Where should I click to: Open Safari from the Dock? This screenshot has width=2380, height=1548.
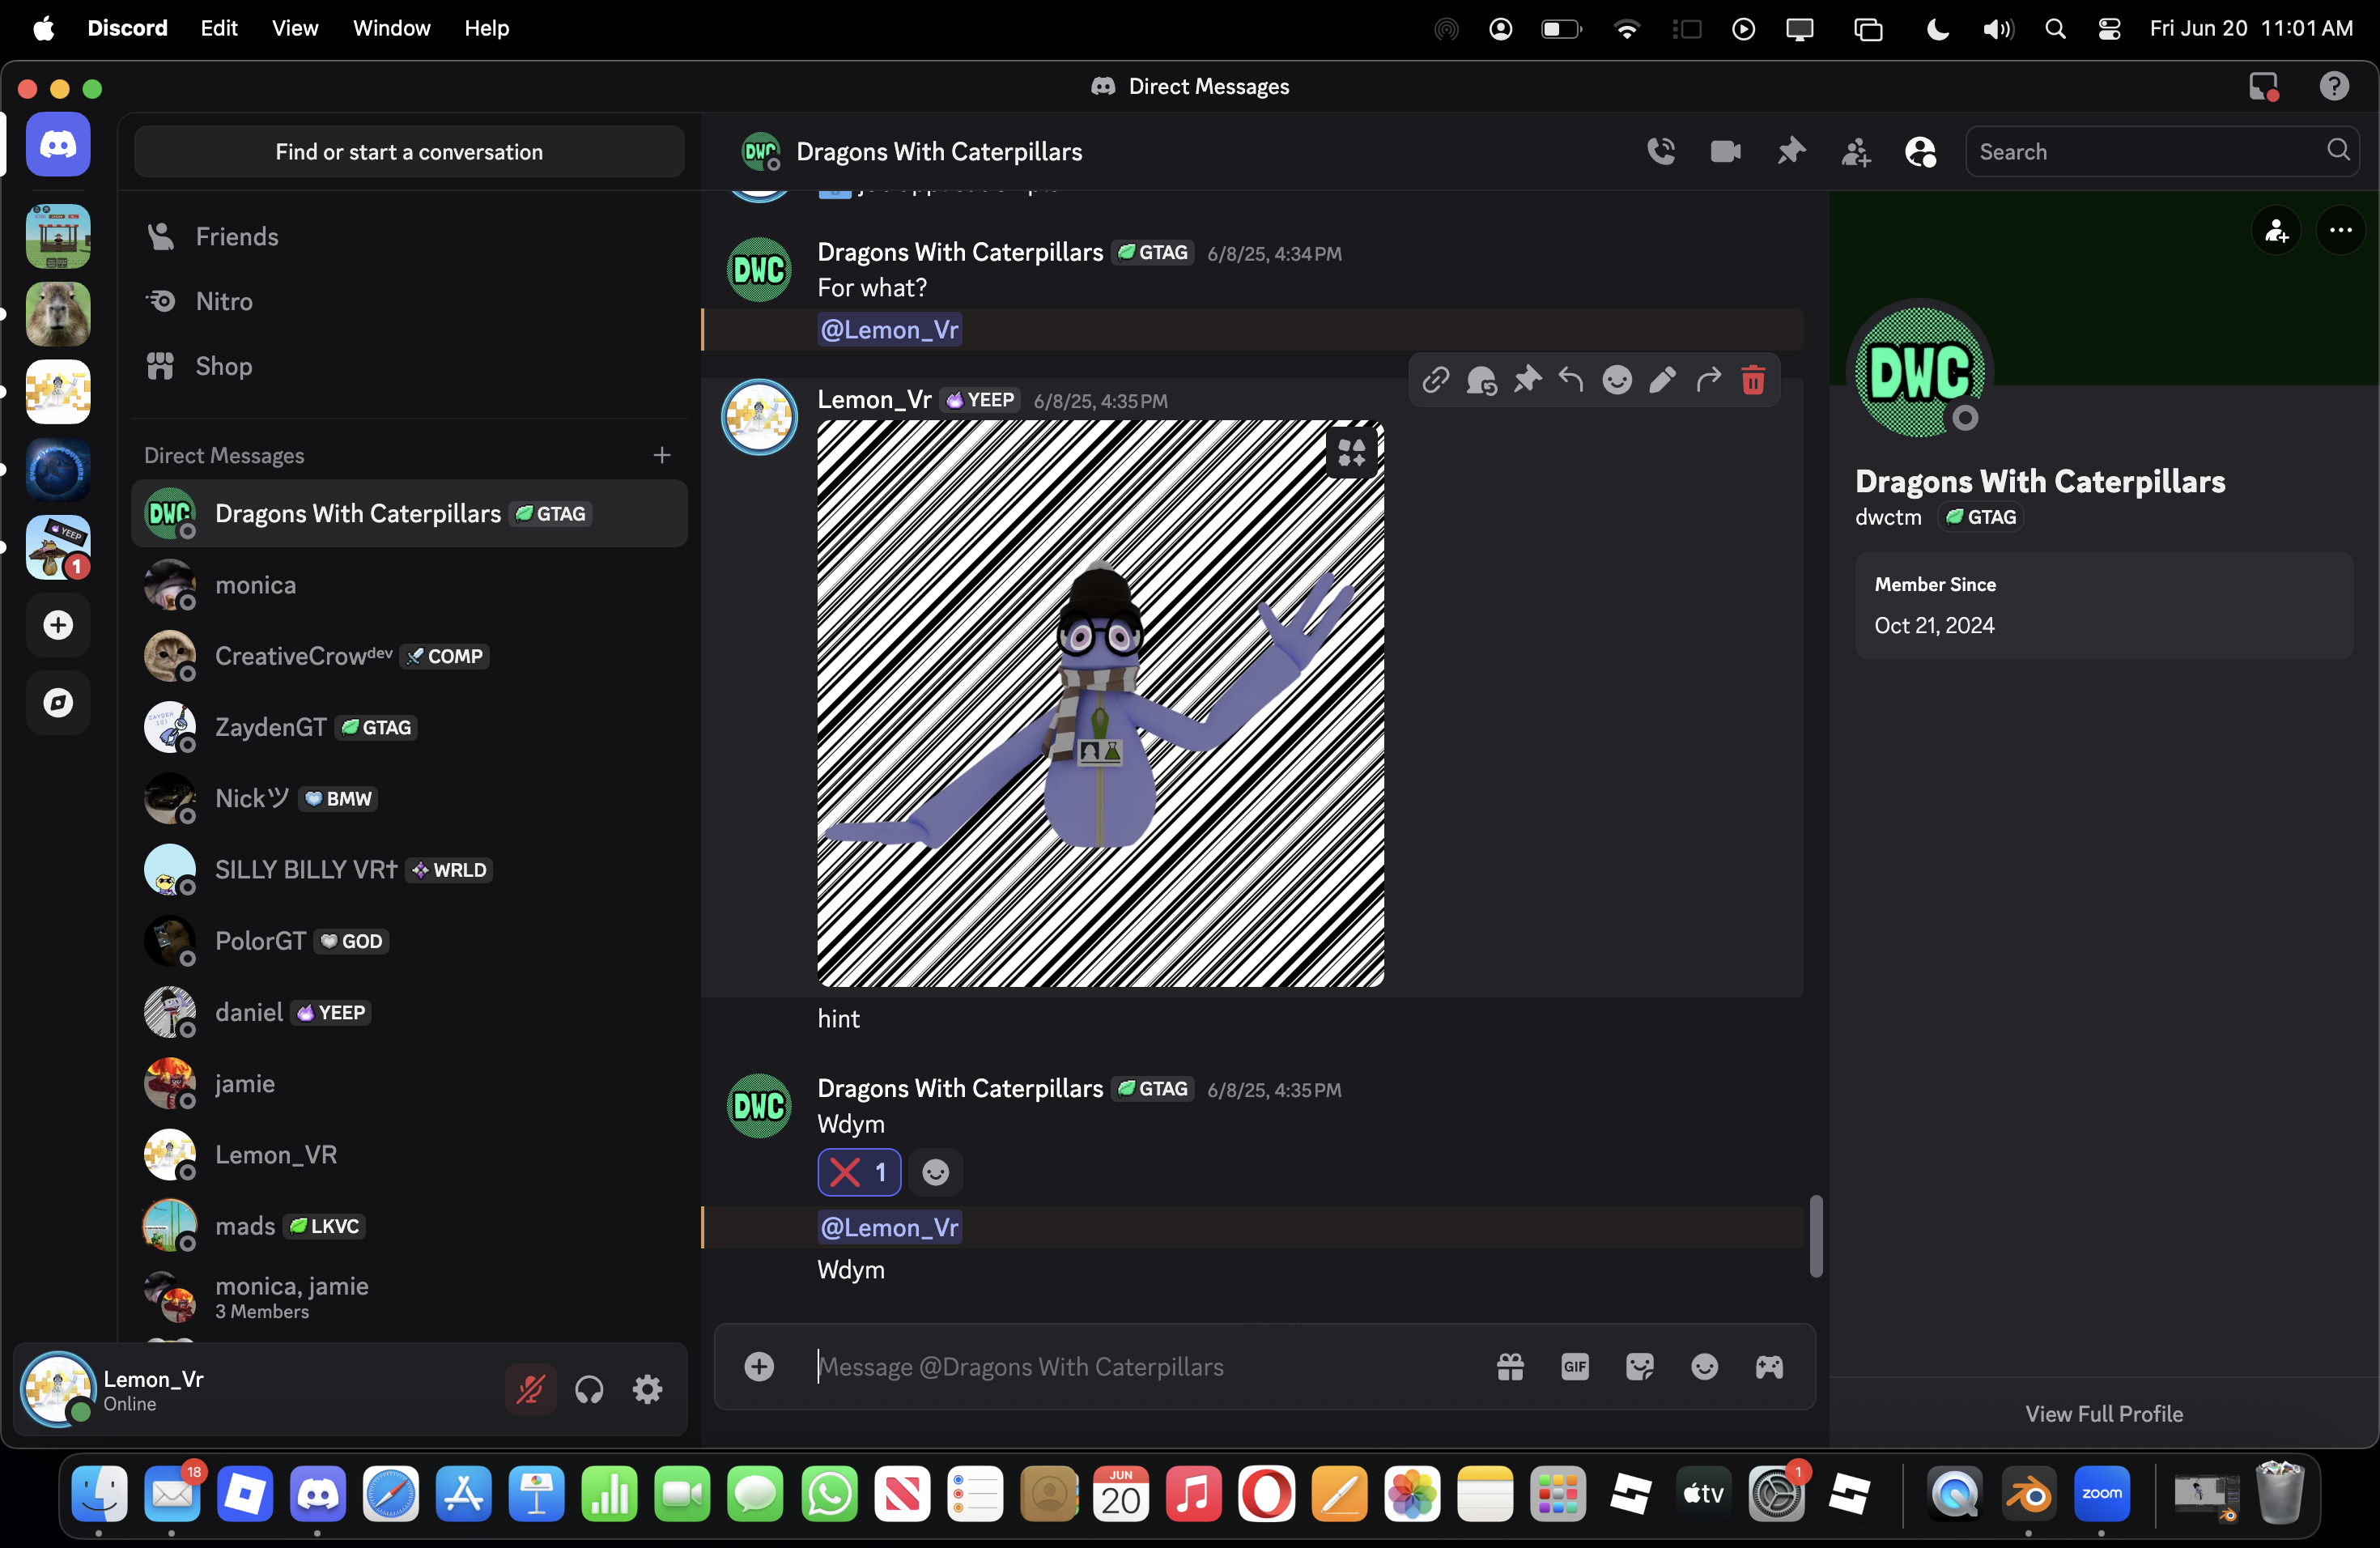point(391,1494)
